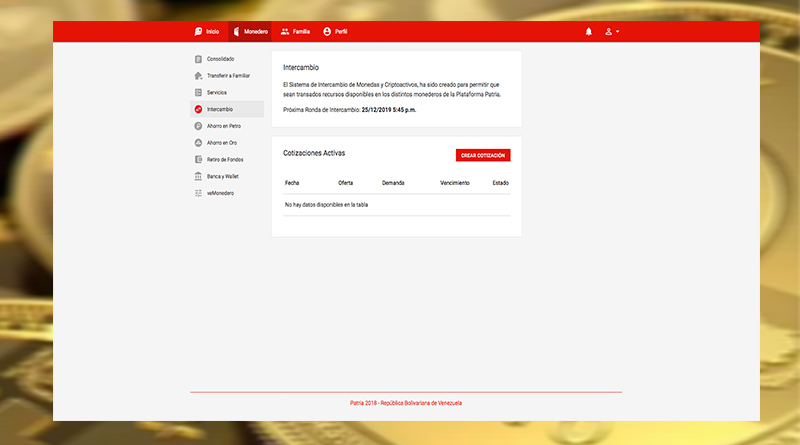Click the Consolidado clipboard icon
The height and width of the screenshot is (445, 800).
198,59
